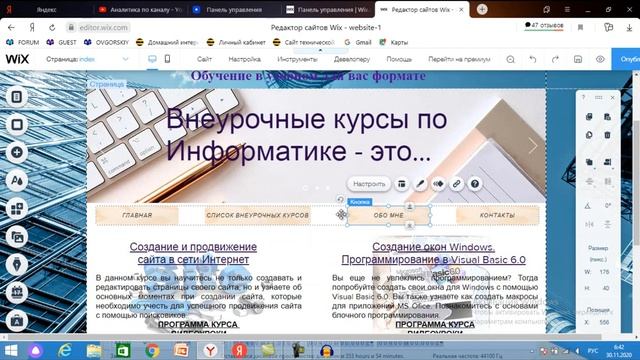Viewport: 640px width, 360px height.
Task: Select the ГЛАВНАЯ menu button
Action: (137, 215)
